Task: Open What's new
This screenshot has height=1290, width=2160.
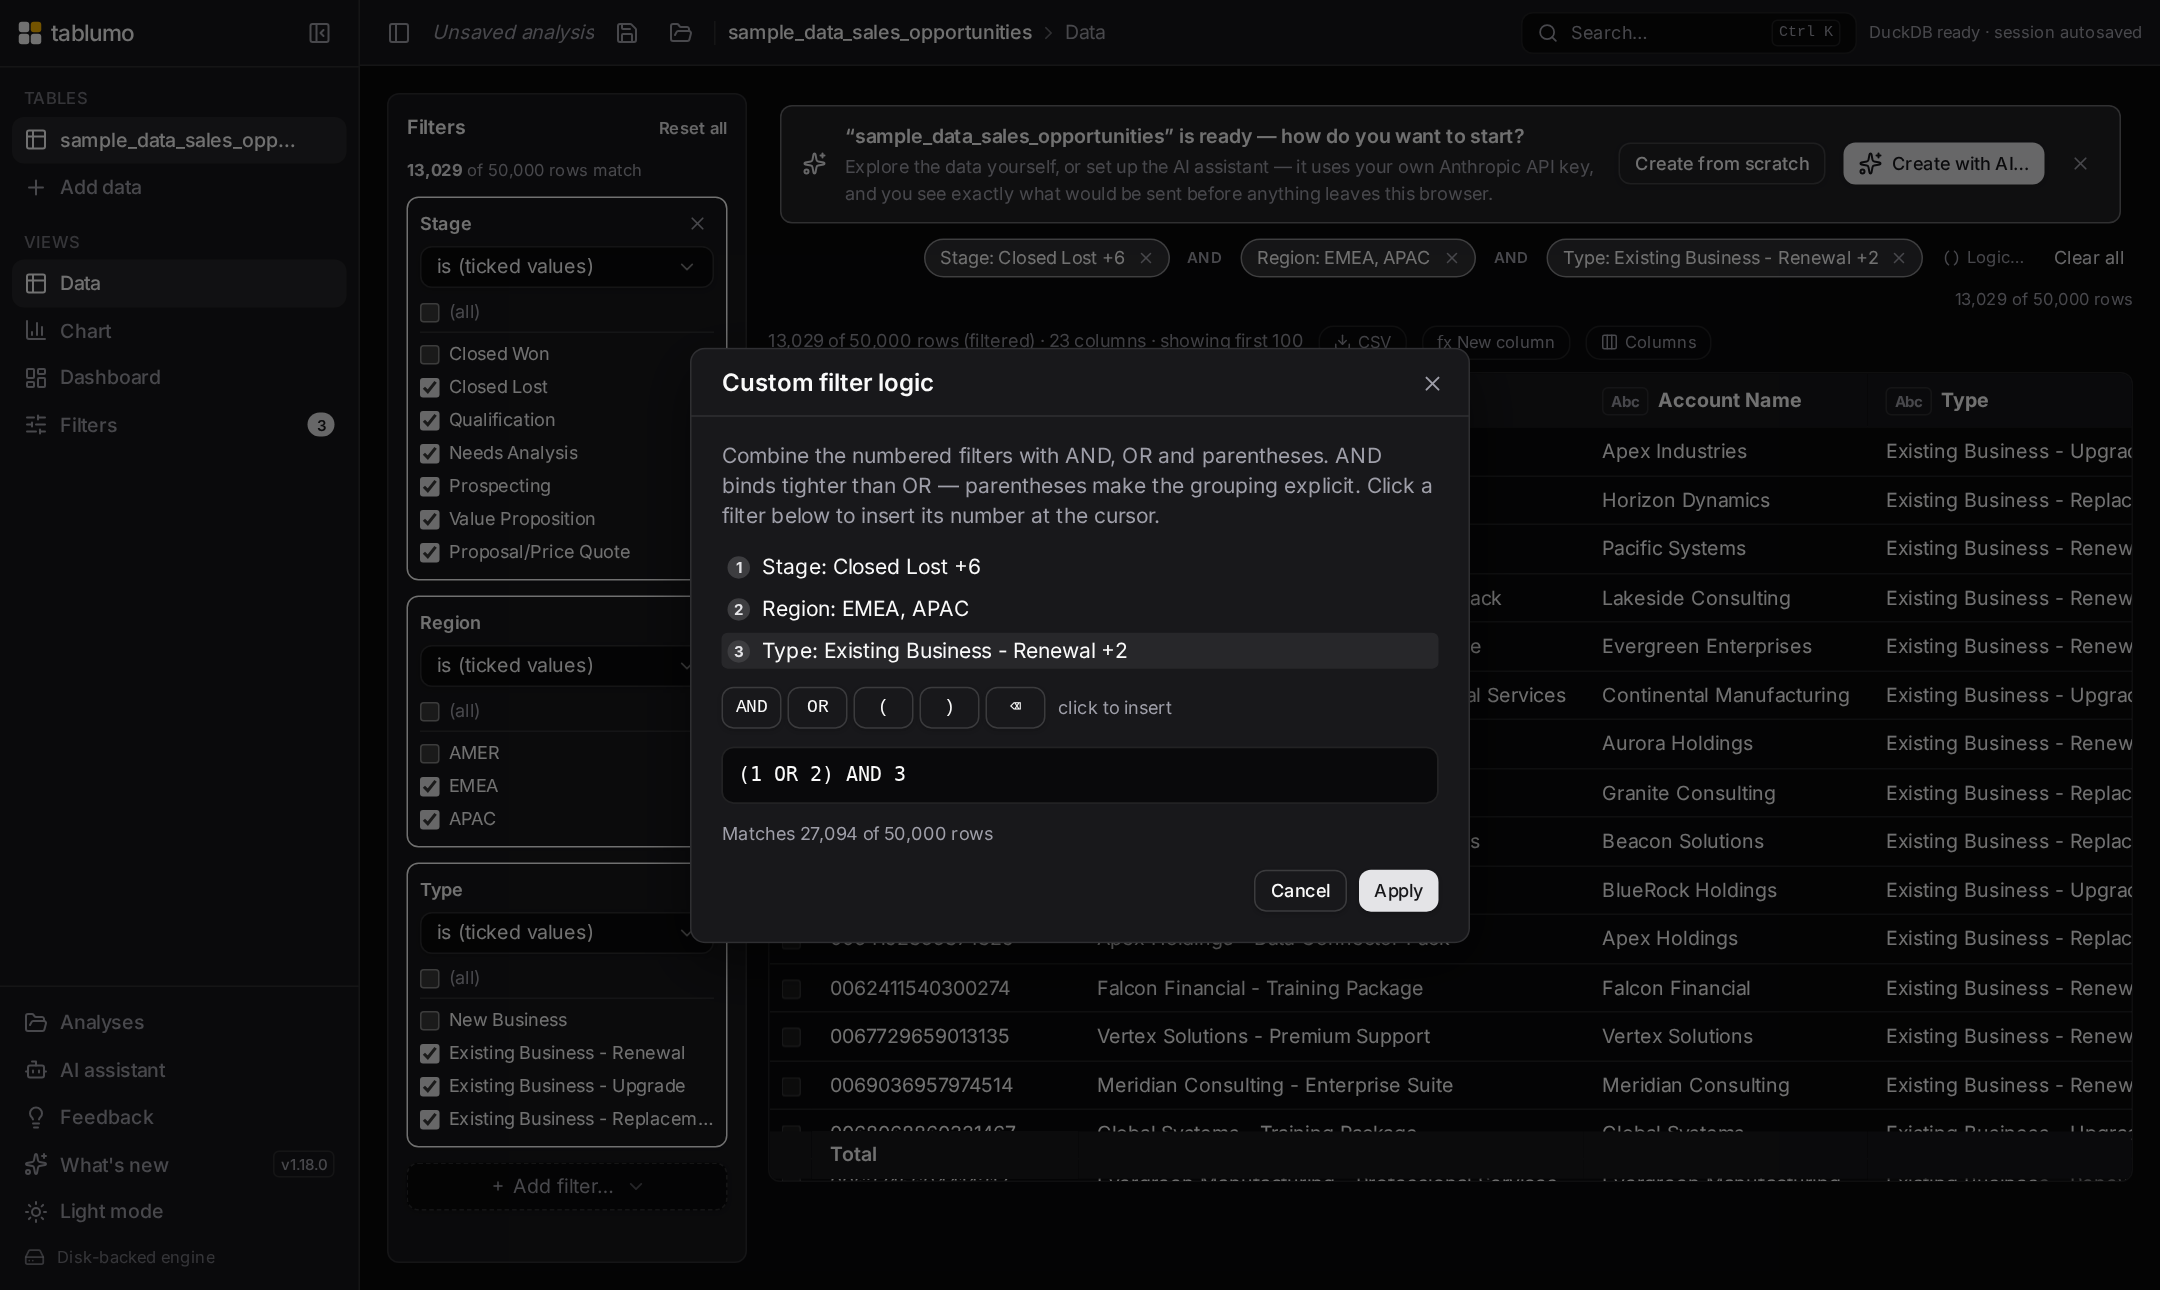Action: coord(179,1165)
